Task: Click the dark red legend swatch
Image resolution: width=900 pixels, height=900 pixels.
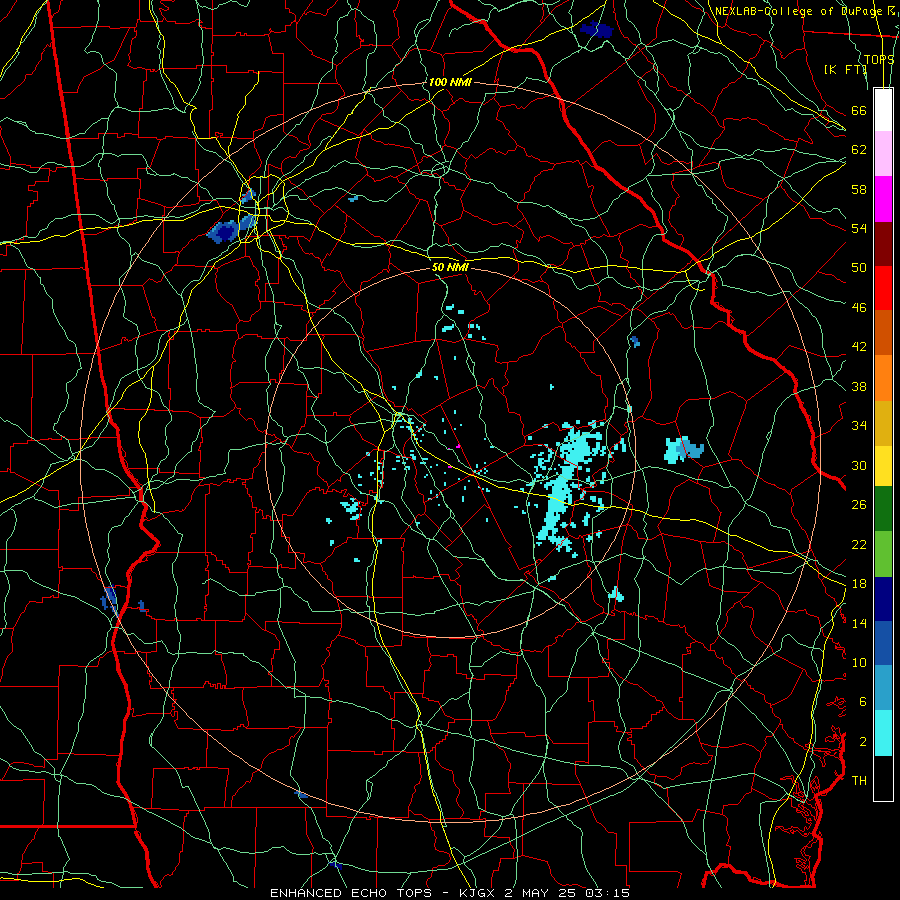Action: pos(883,243)
